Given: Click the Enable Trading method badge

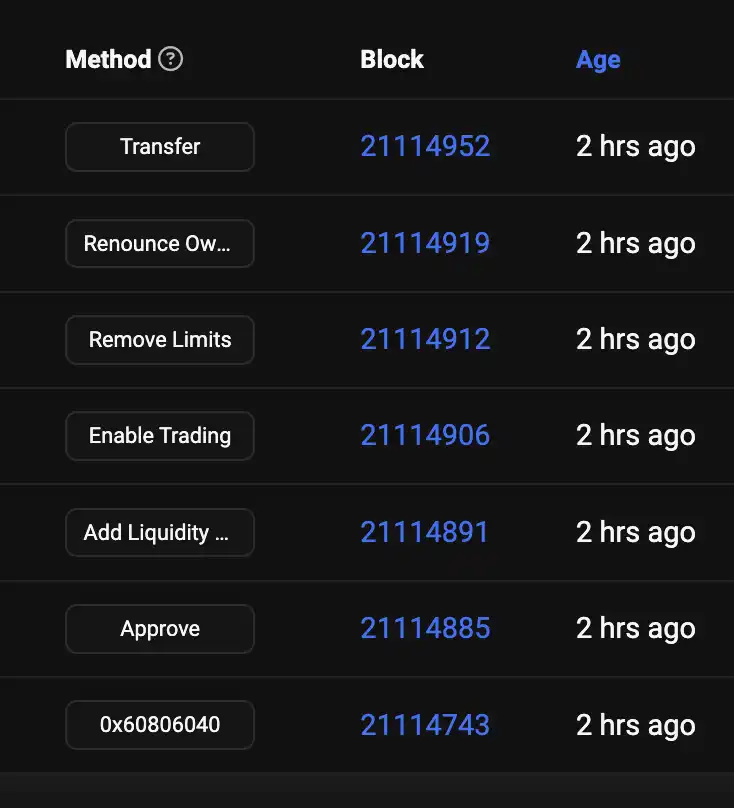Looking at the screenshot, I should pos(160,436).
